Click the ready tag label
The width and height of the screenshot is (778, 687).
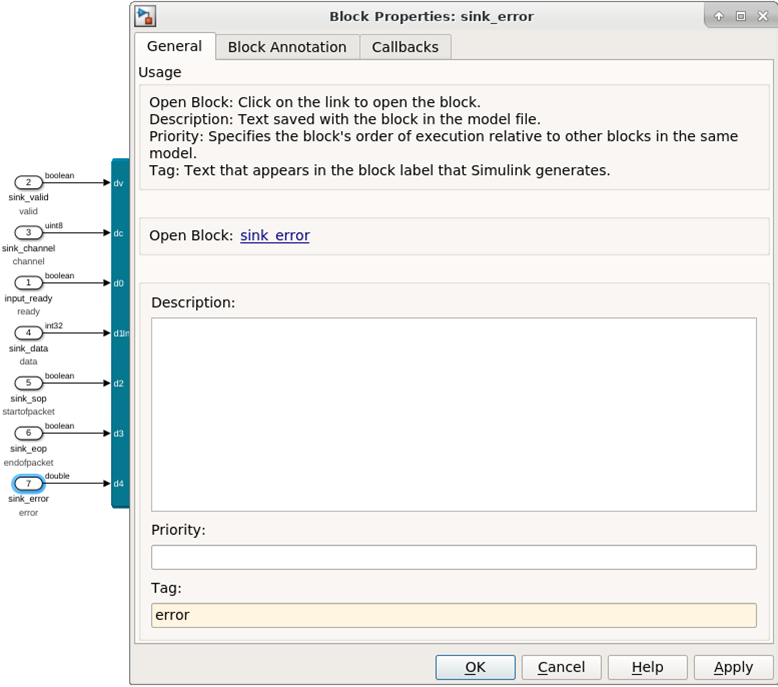[x=28, y=312]
